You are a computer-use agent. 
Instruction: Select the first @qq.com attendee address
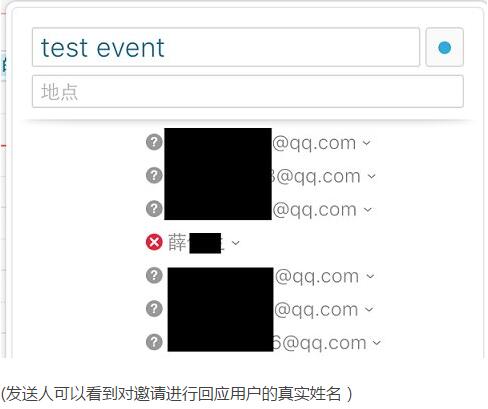click(x=260, y=143)
